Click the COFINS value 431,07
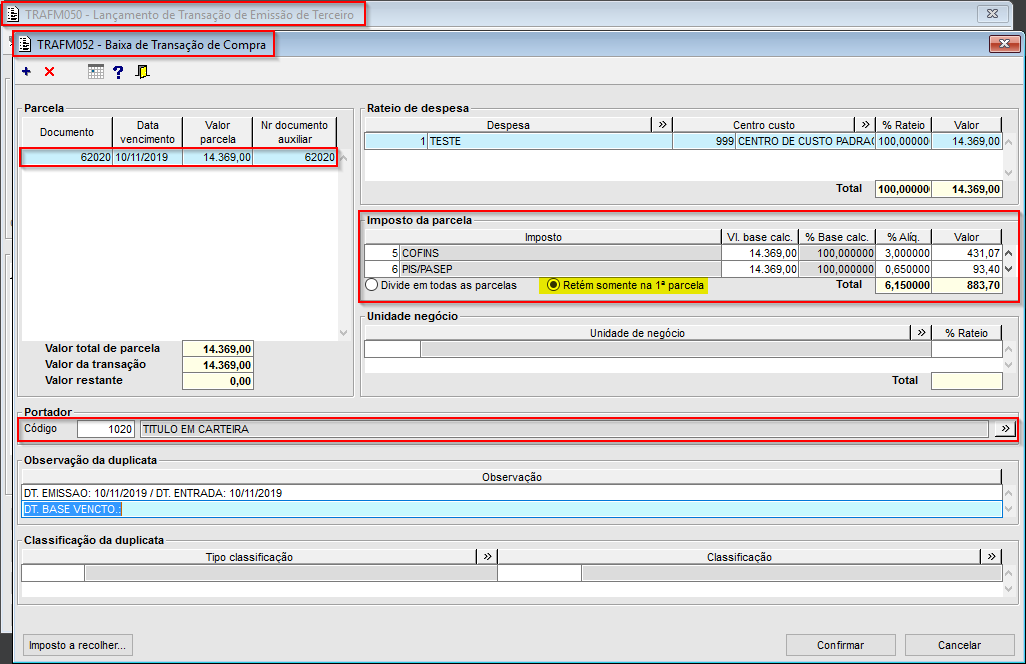1026x664 pixels. (x=967, y=253)
